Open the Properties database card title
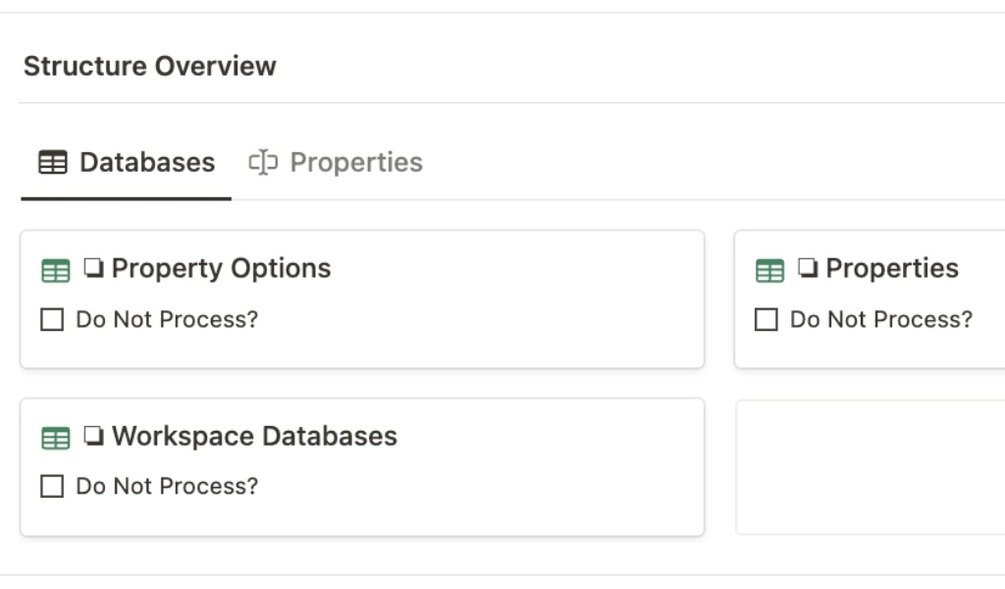Screen dimensions: 1005x589 (x=892, y=268)
